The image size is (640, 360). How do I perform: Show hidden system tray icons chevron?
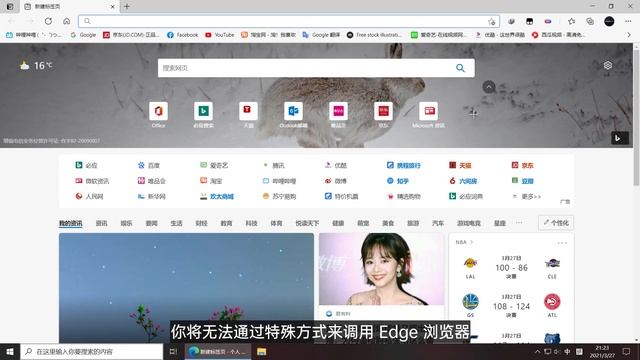click(x=537, y=351)
